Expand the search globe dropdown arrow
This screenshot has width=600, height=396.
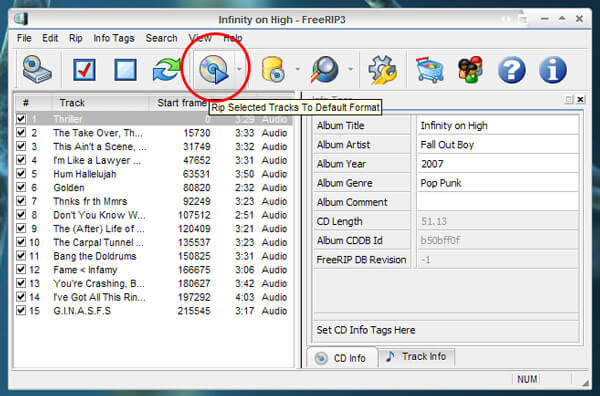click(350, 69)
